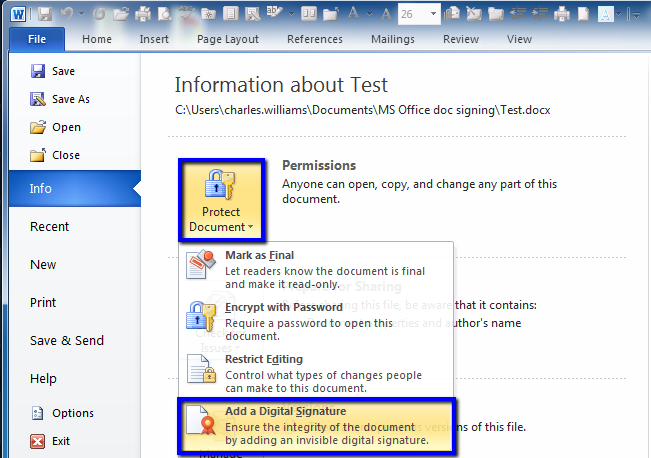Click the Word application icon in title bar
The width and height of the screenshot is (651, 458).
pyautogui.click(x=18, y=14)
